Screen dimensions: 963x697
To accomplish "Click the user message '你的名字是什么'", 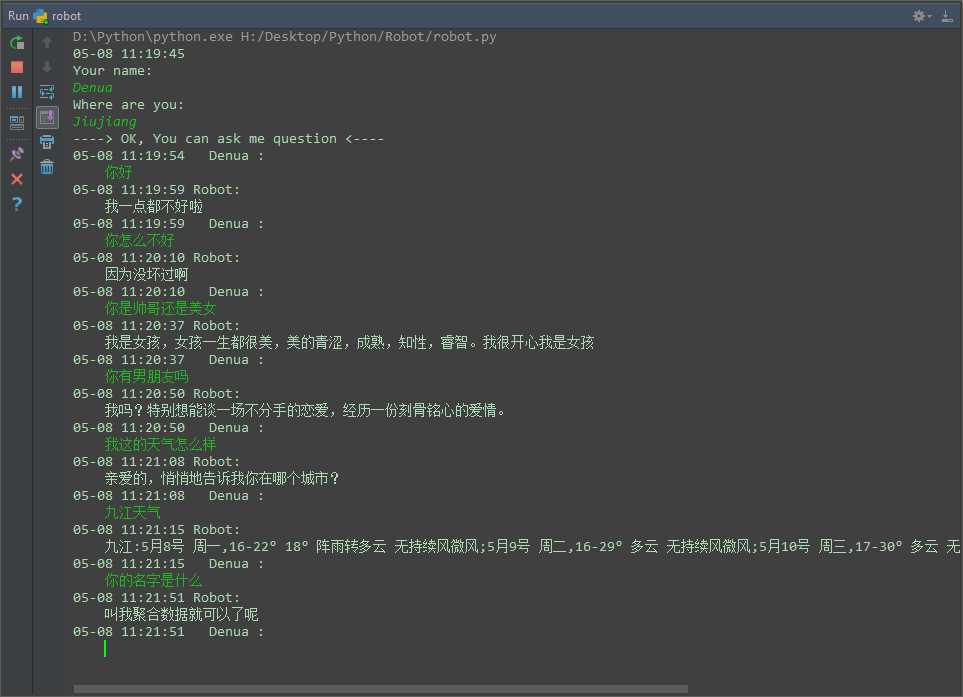I will coord(153,580).
